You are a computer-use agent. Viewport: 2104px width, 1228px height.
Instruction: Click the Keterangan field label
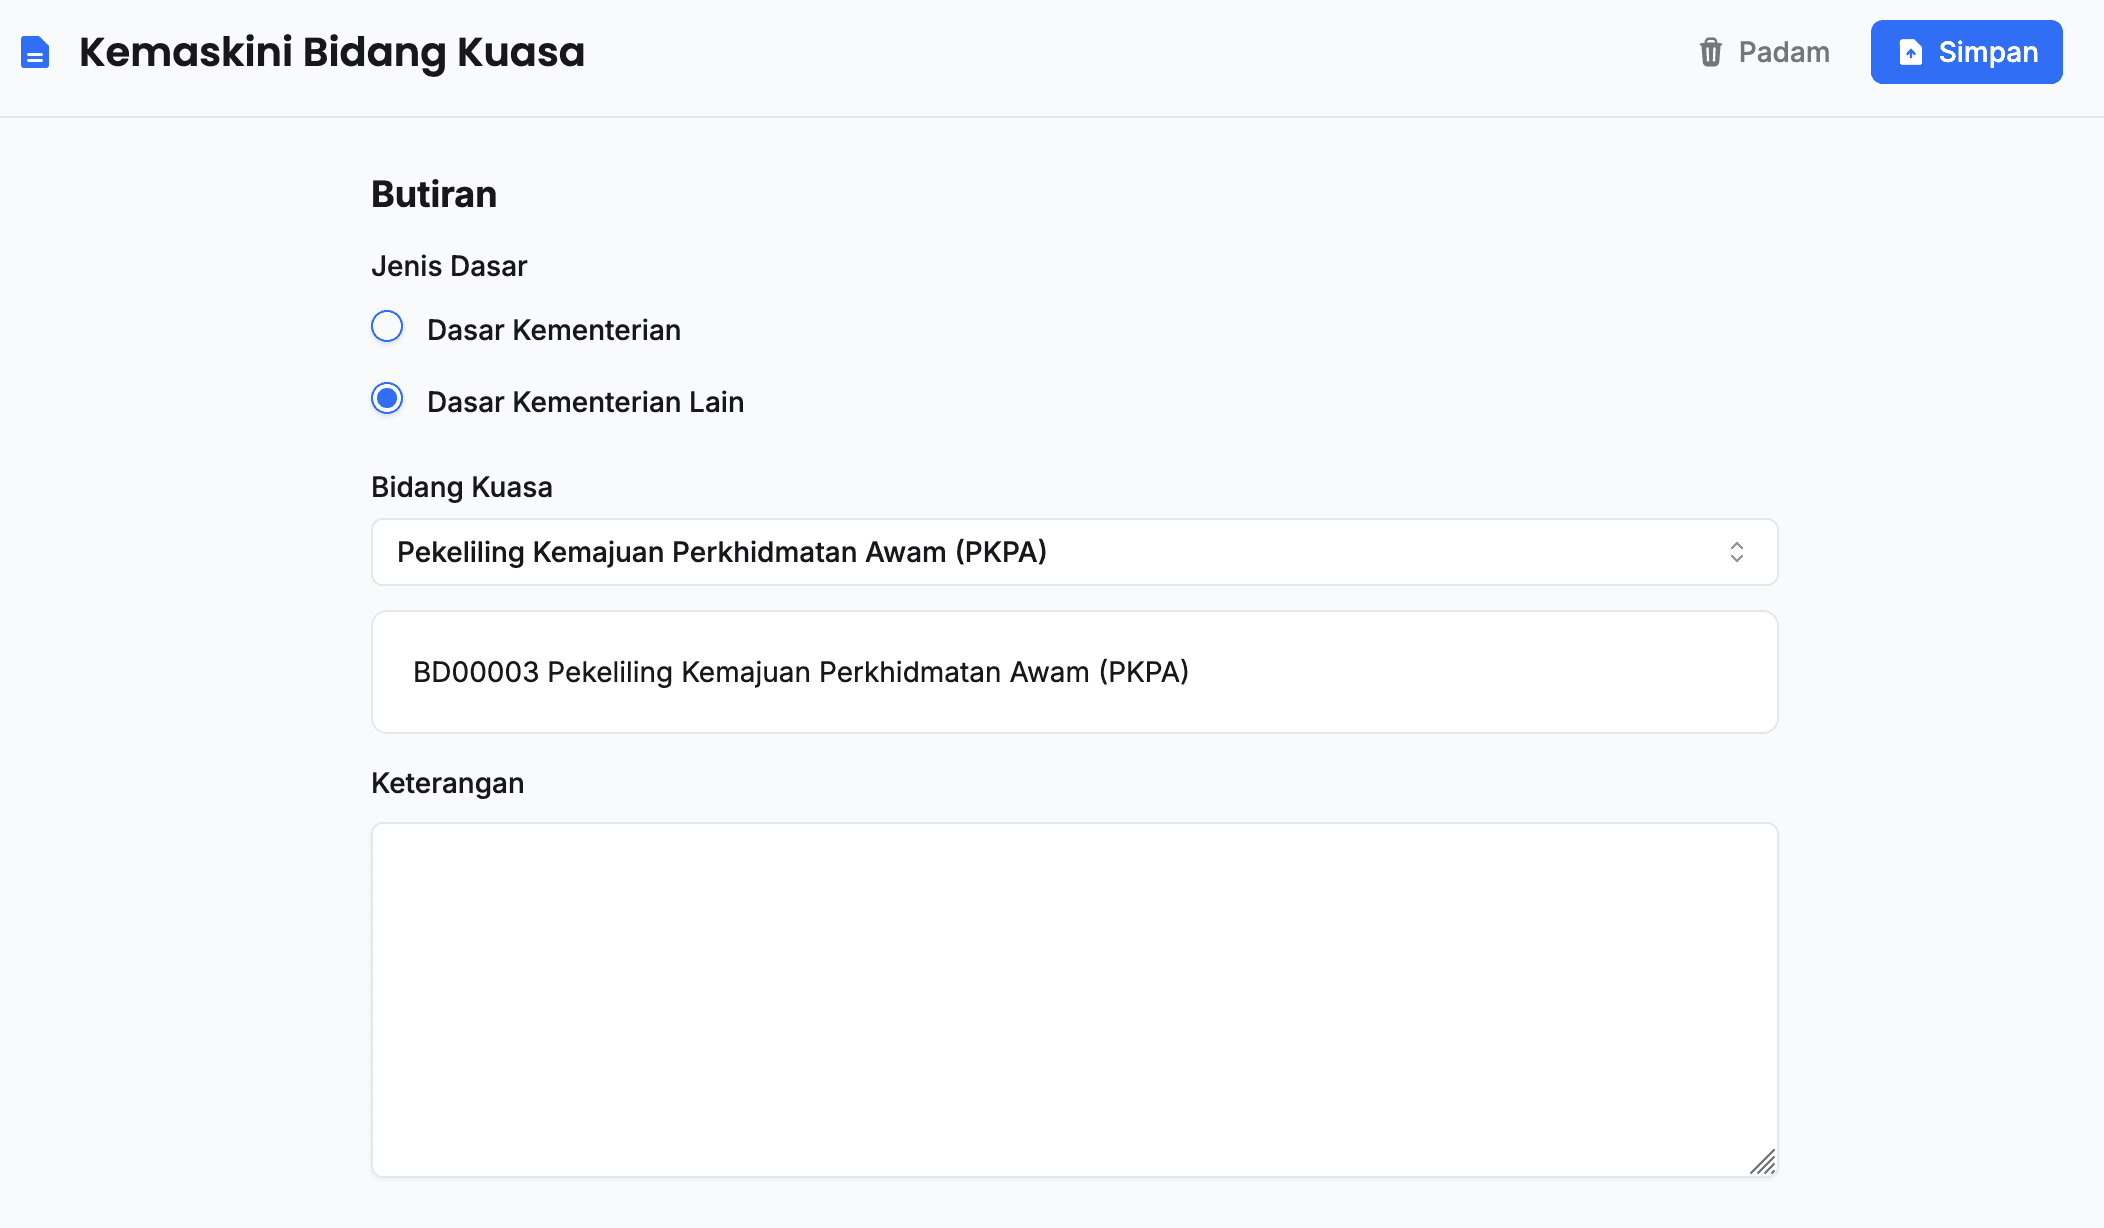click(x=447, y=783)
